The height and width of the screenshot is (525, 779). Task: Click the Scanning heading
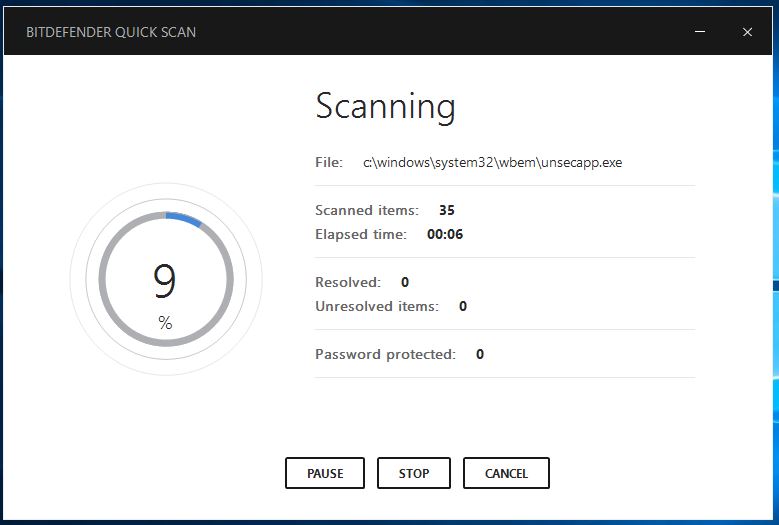[385, 106]
